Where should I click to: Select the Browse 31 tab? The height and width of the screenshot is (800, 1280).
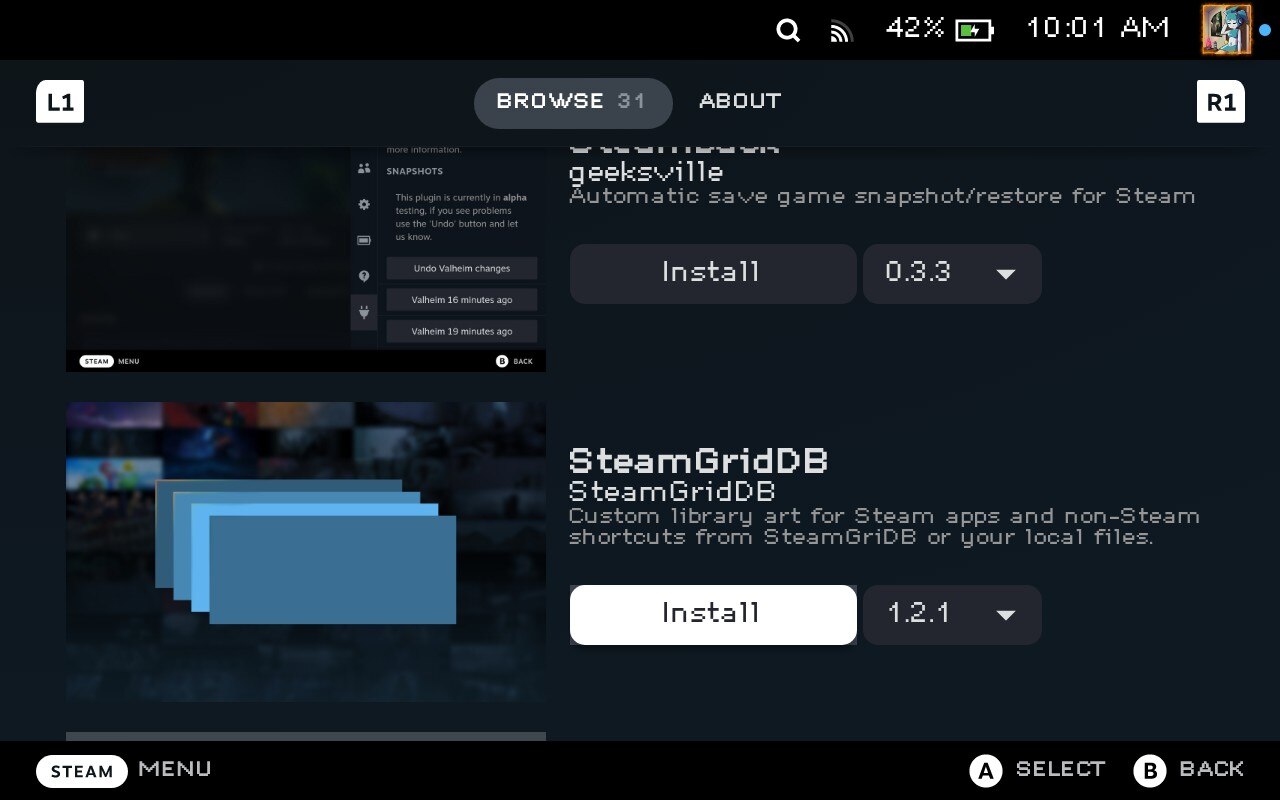tap(573, 103)
